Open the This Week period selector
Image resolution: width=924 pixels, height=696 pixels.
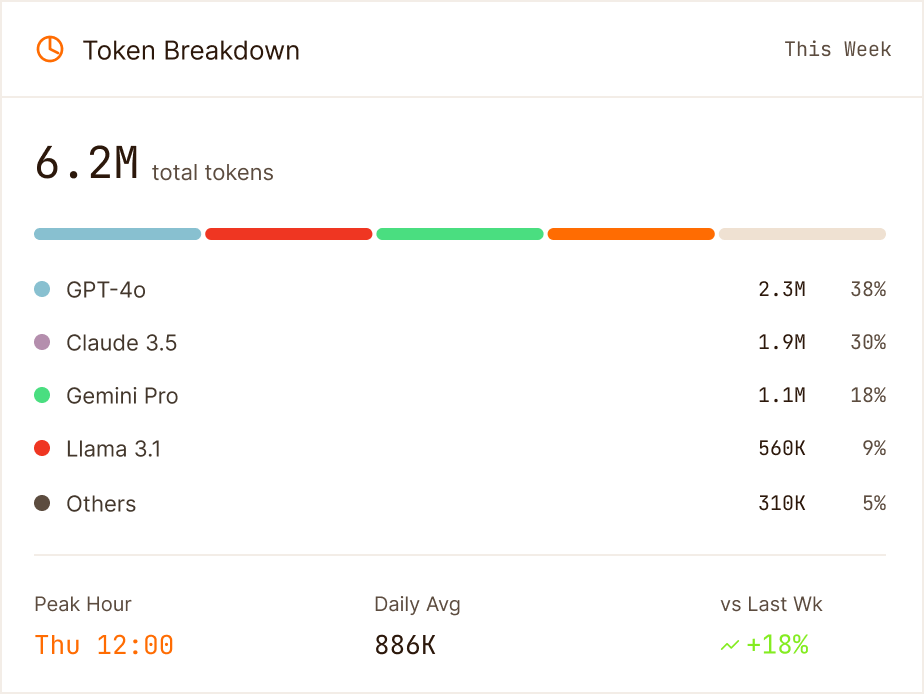click(837, 50)
